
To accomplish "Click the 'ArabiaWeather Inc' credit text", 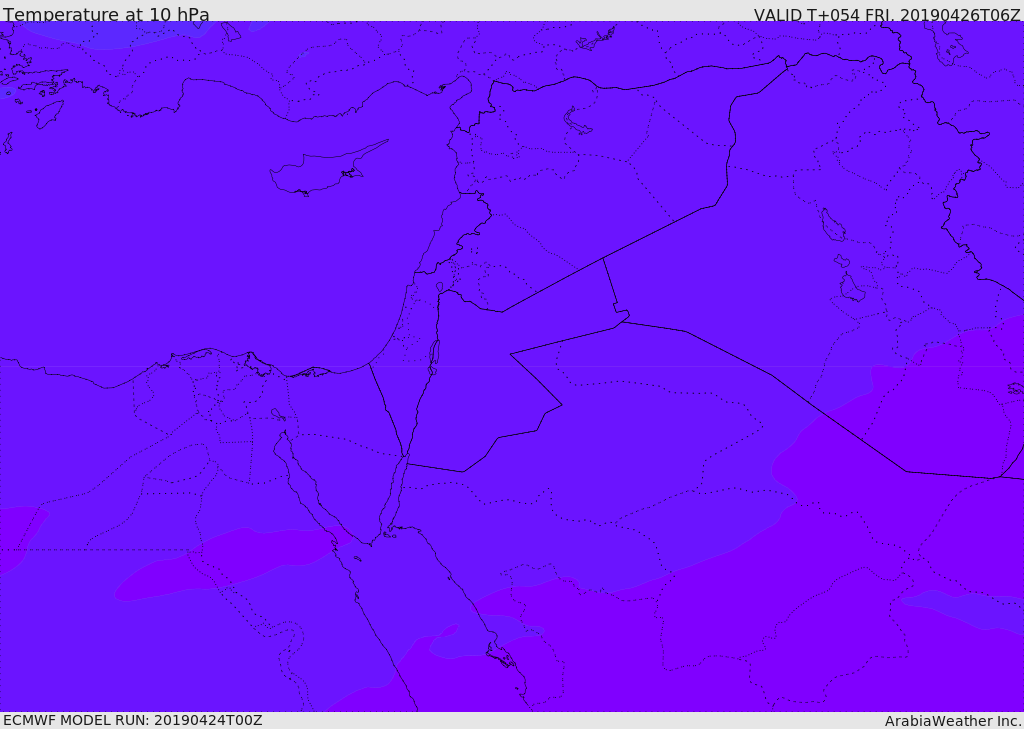I will (952, 721).
